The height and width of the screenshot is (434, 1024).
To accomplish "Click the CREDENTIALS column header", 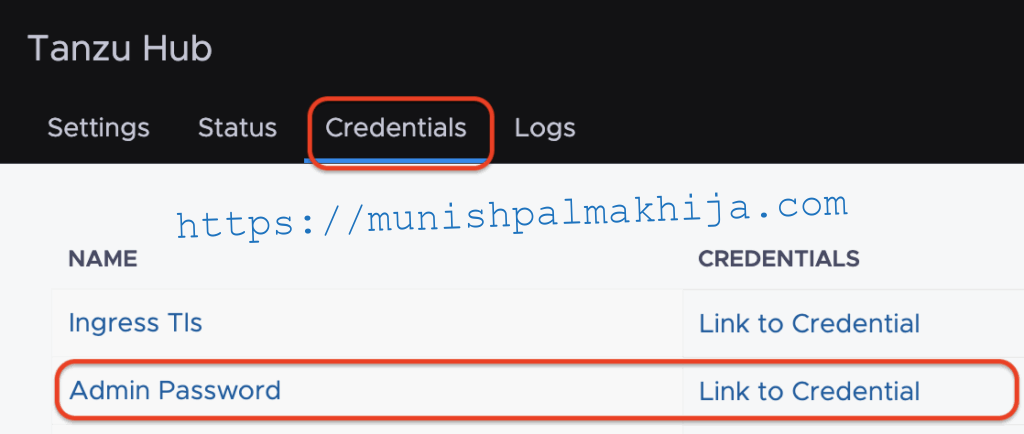I will pyautogui.click(x=778, y=259).
